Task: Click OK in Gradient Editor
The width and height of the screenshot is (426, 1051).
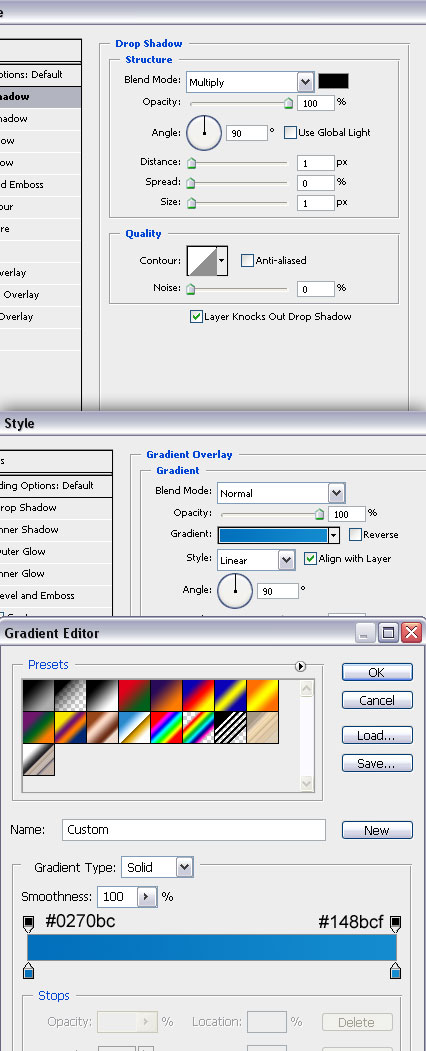Action: pos(377,672)
